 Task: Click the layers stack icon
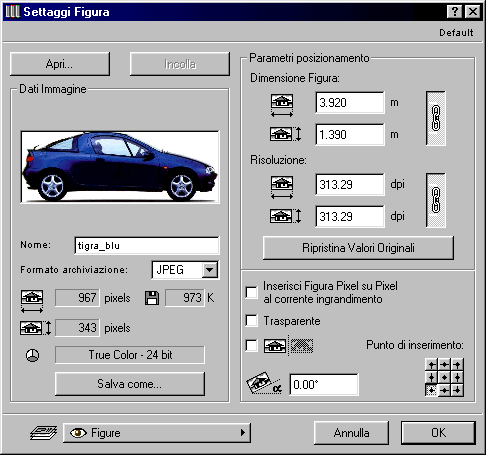[x=43, y=433]
